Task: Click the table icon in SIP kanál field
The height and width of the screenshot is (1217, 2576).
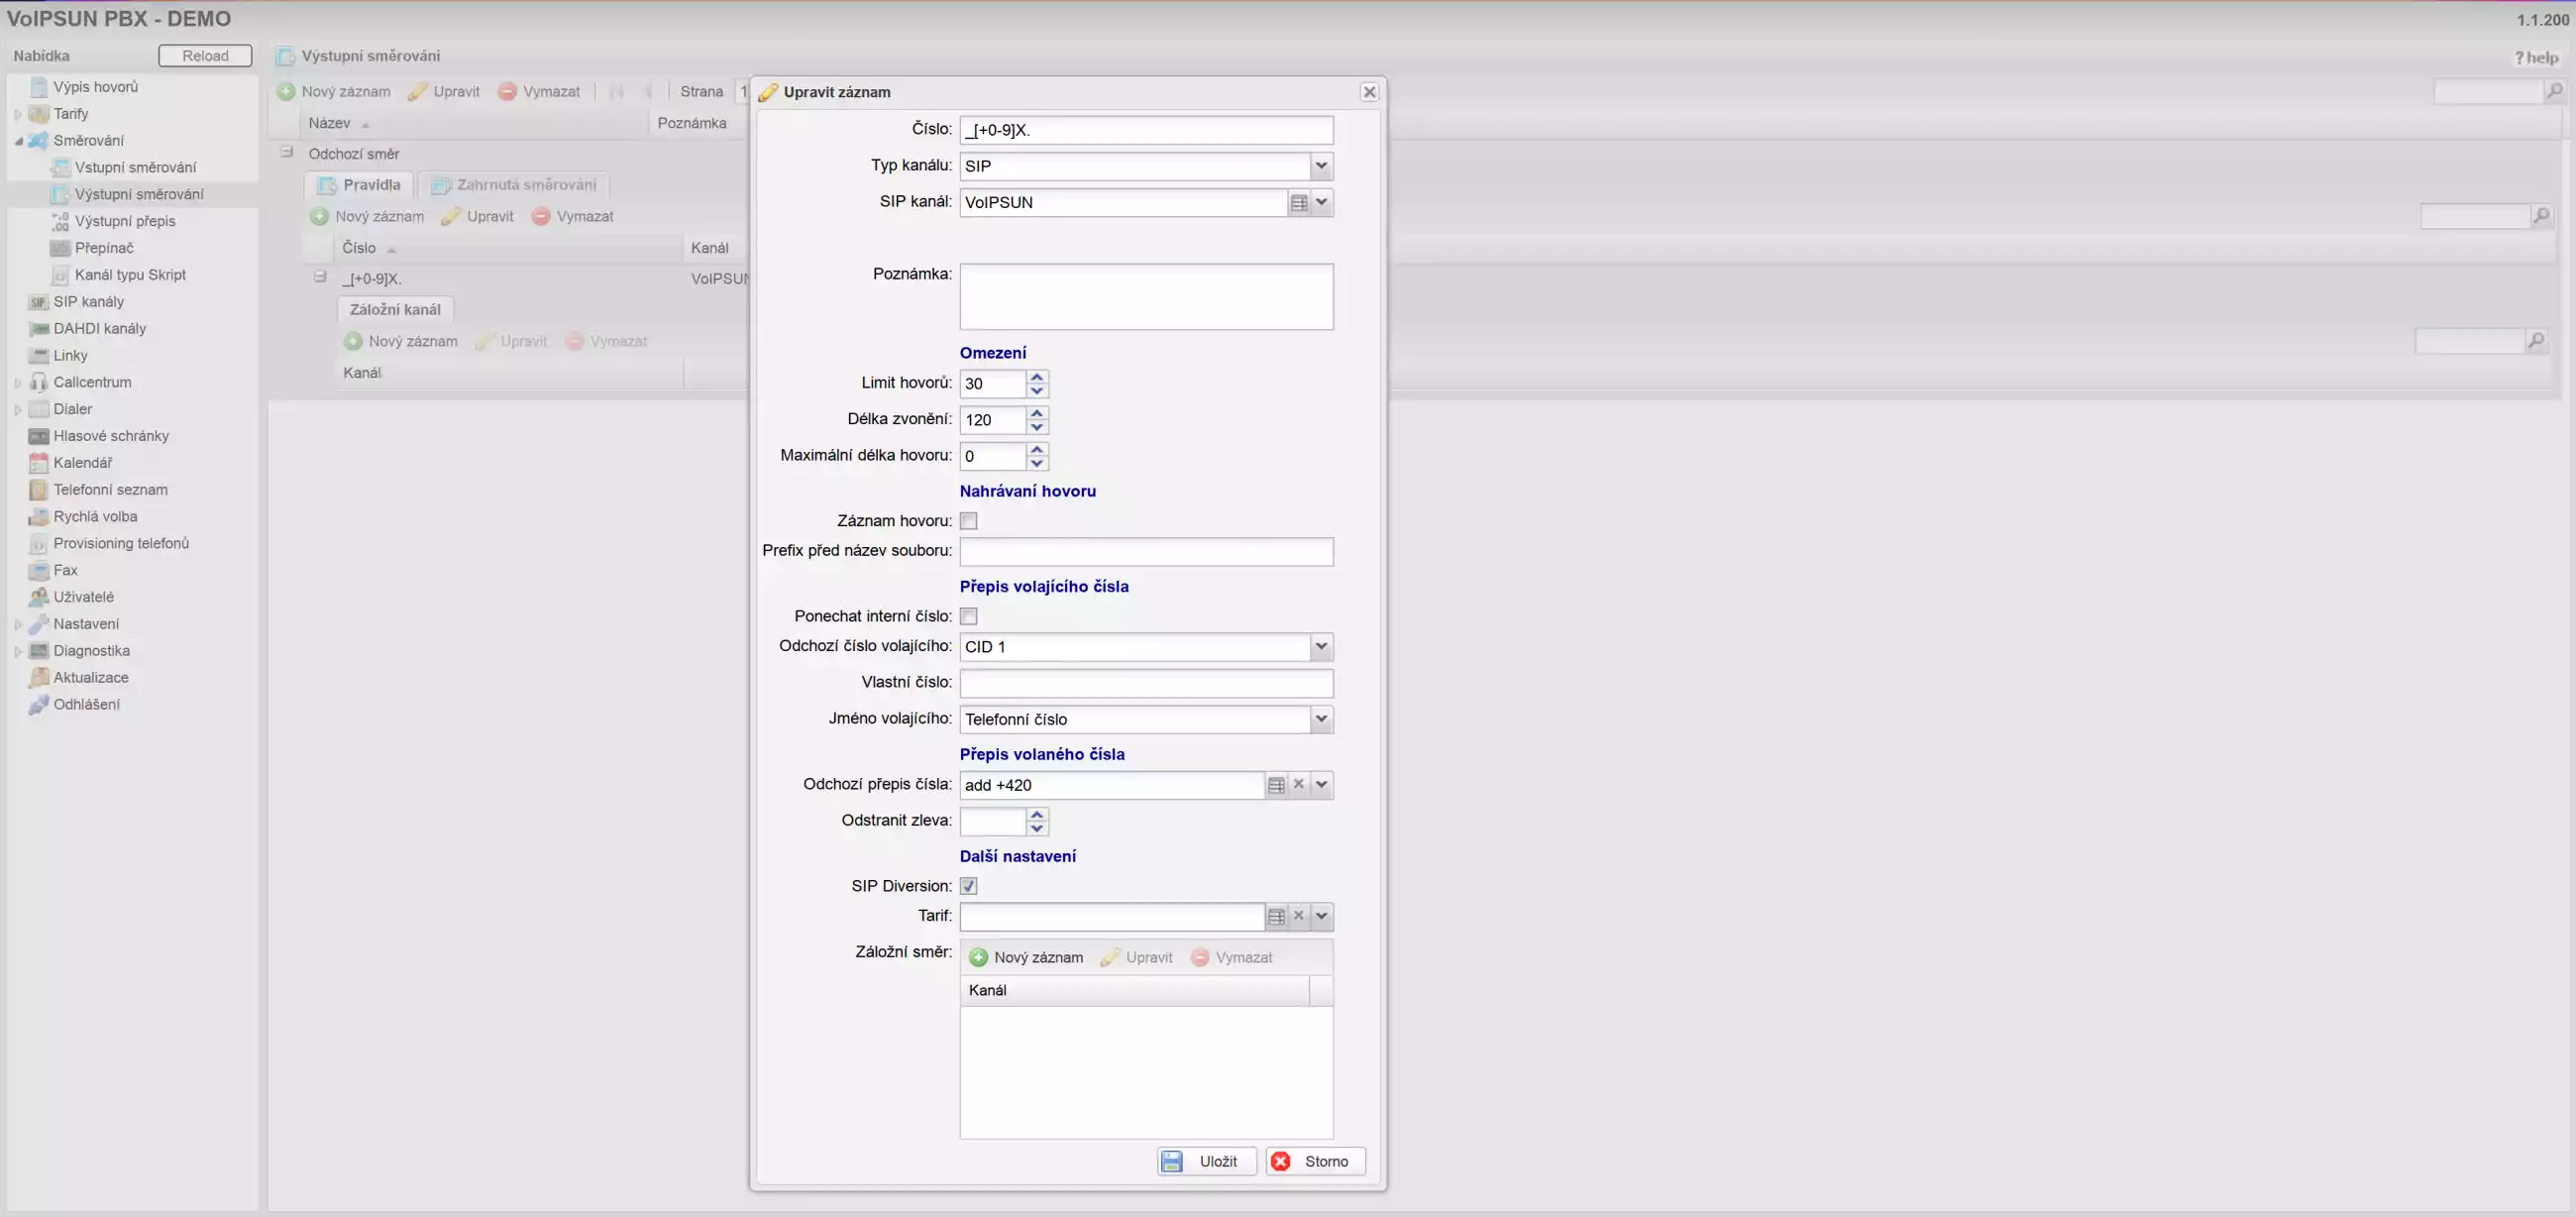Action: click(1298, 203)
